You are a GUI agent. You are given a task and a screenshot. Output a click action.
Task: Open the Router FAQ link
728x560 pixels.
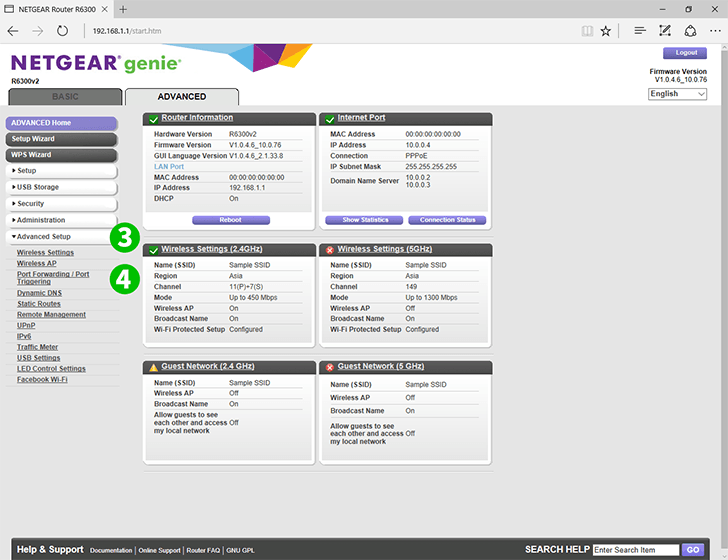203,551
